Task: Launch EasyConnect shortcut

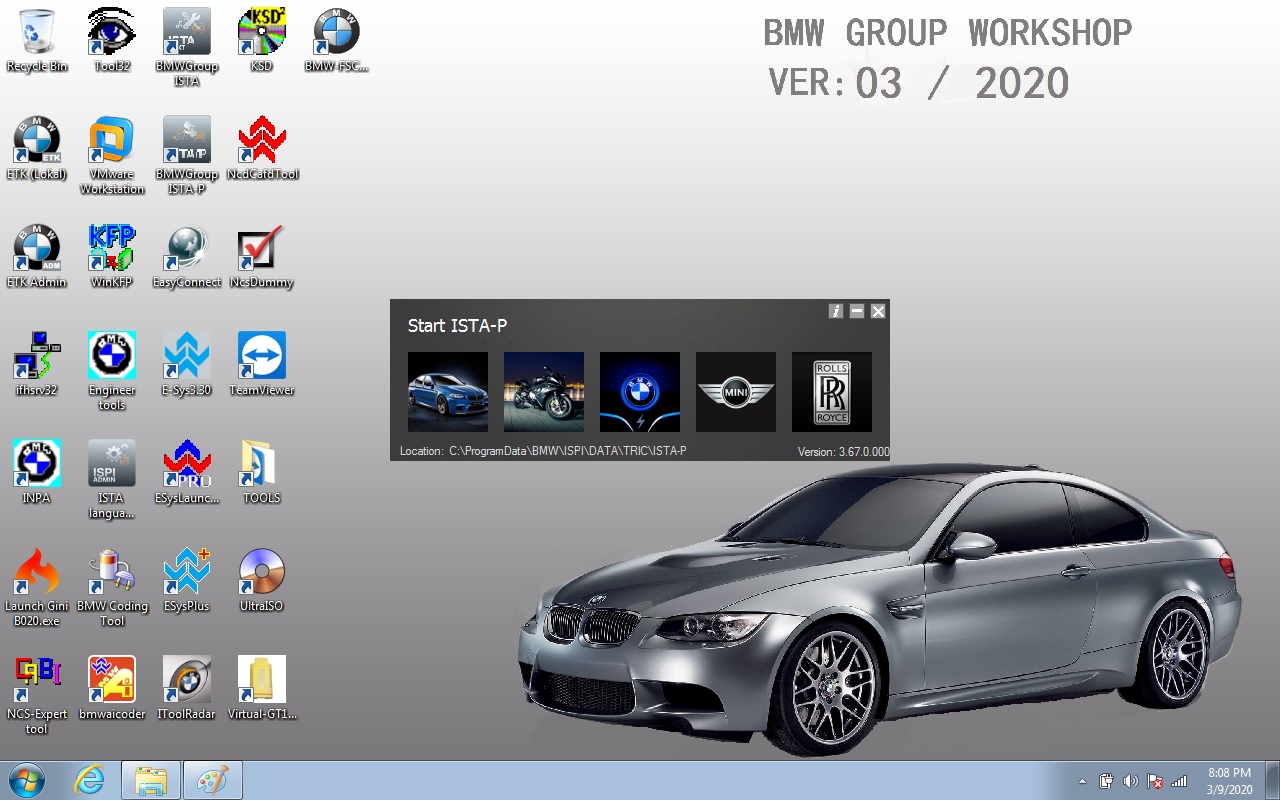Action: 187,256
